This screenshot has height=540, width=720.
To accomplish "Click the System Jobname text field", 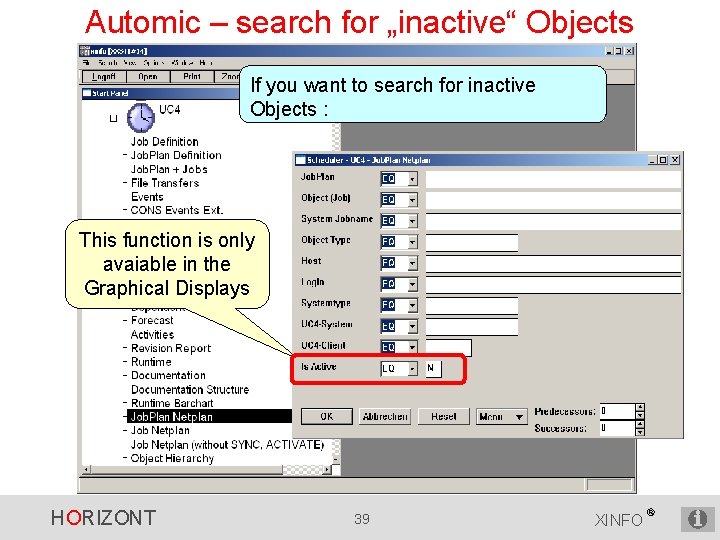I will click(x=553, y=221).
